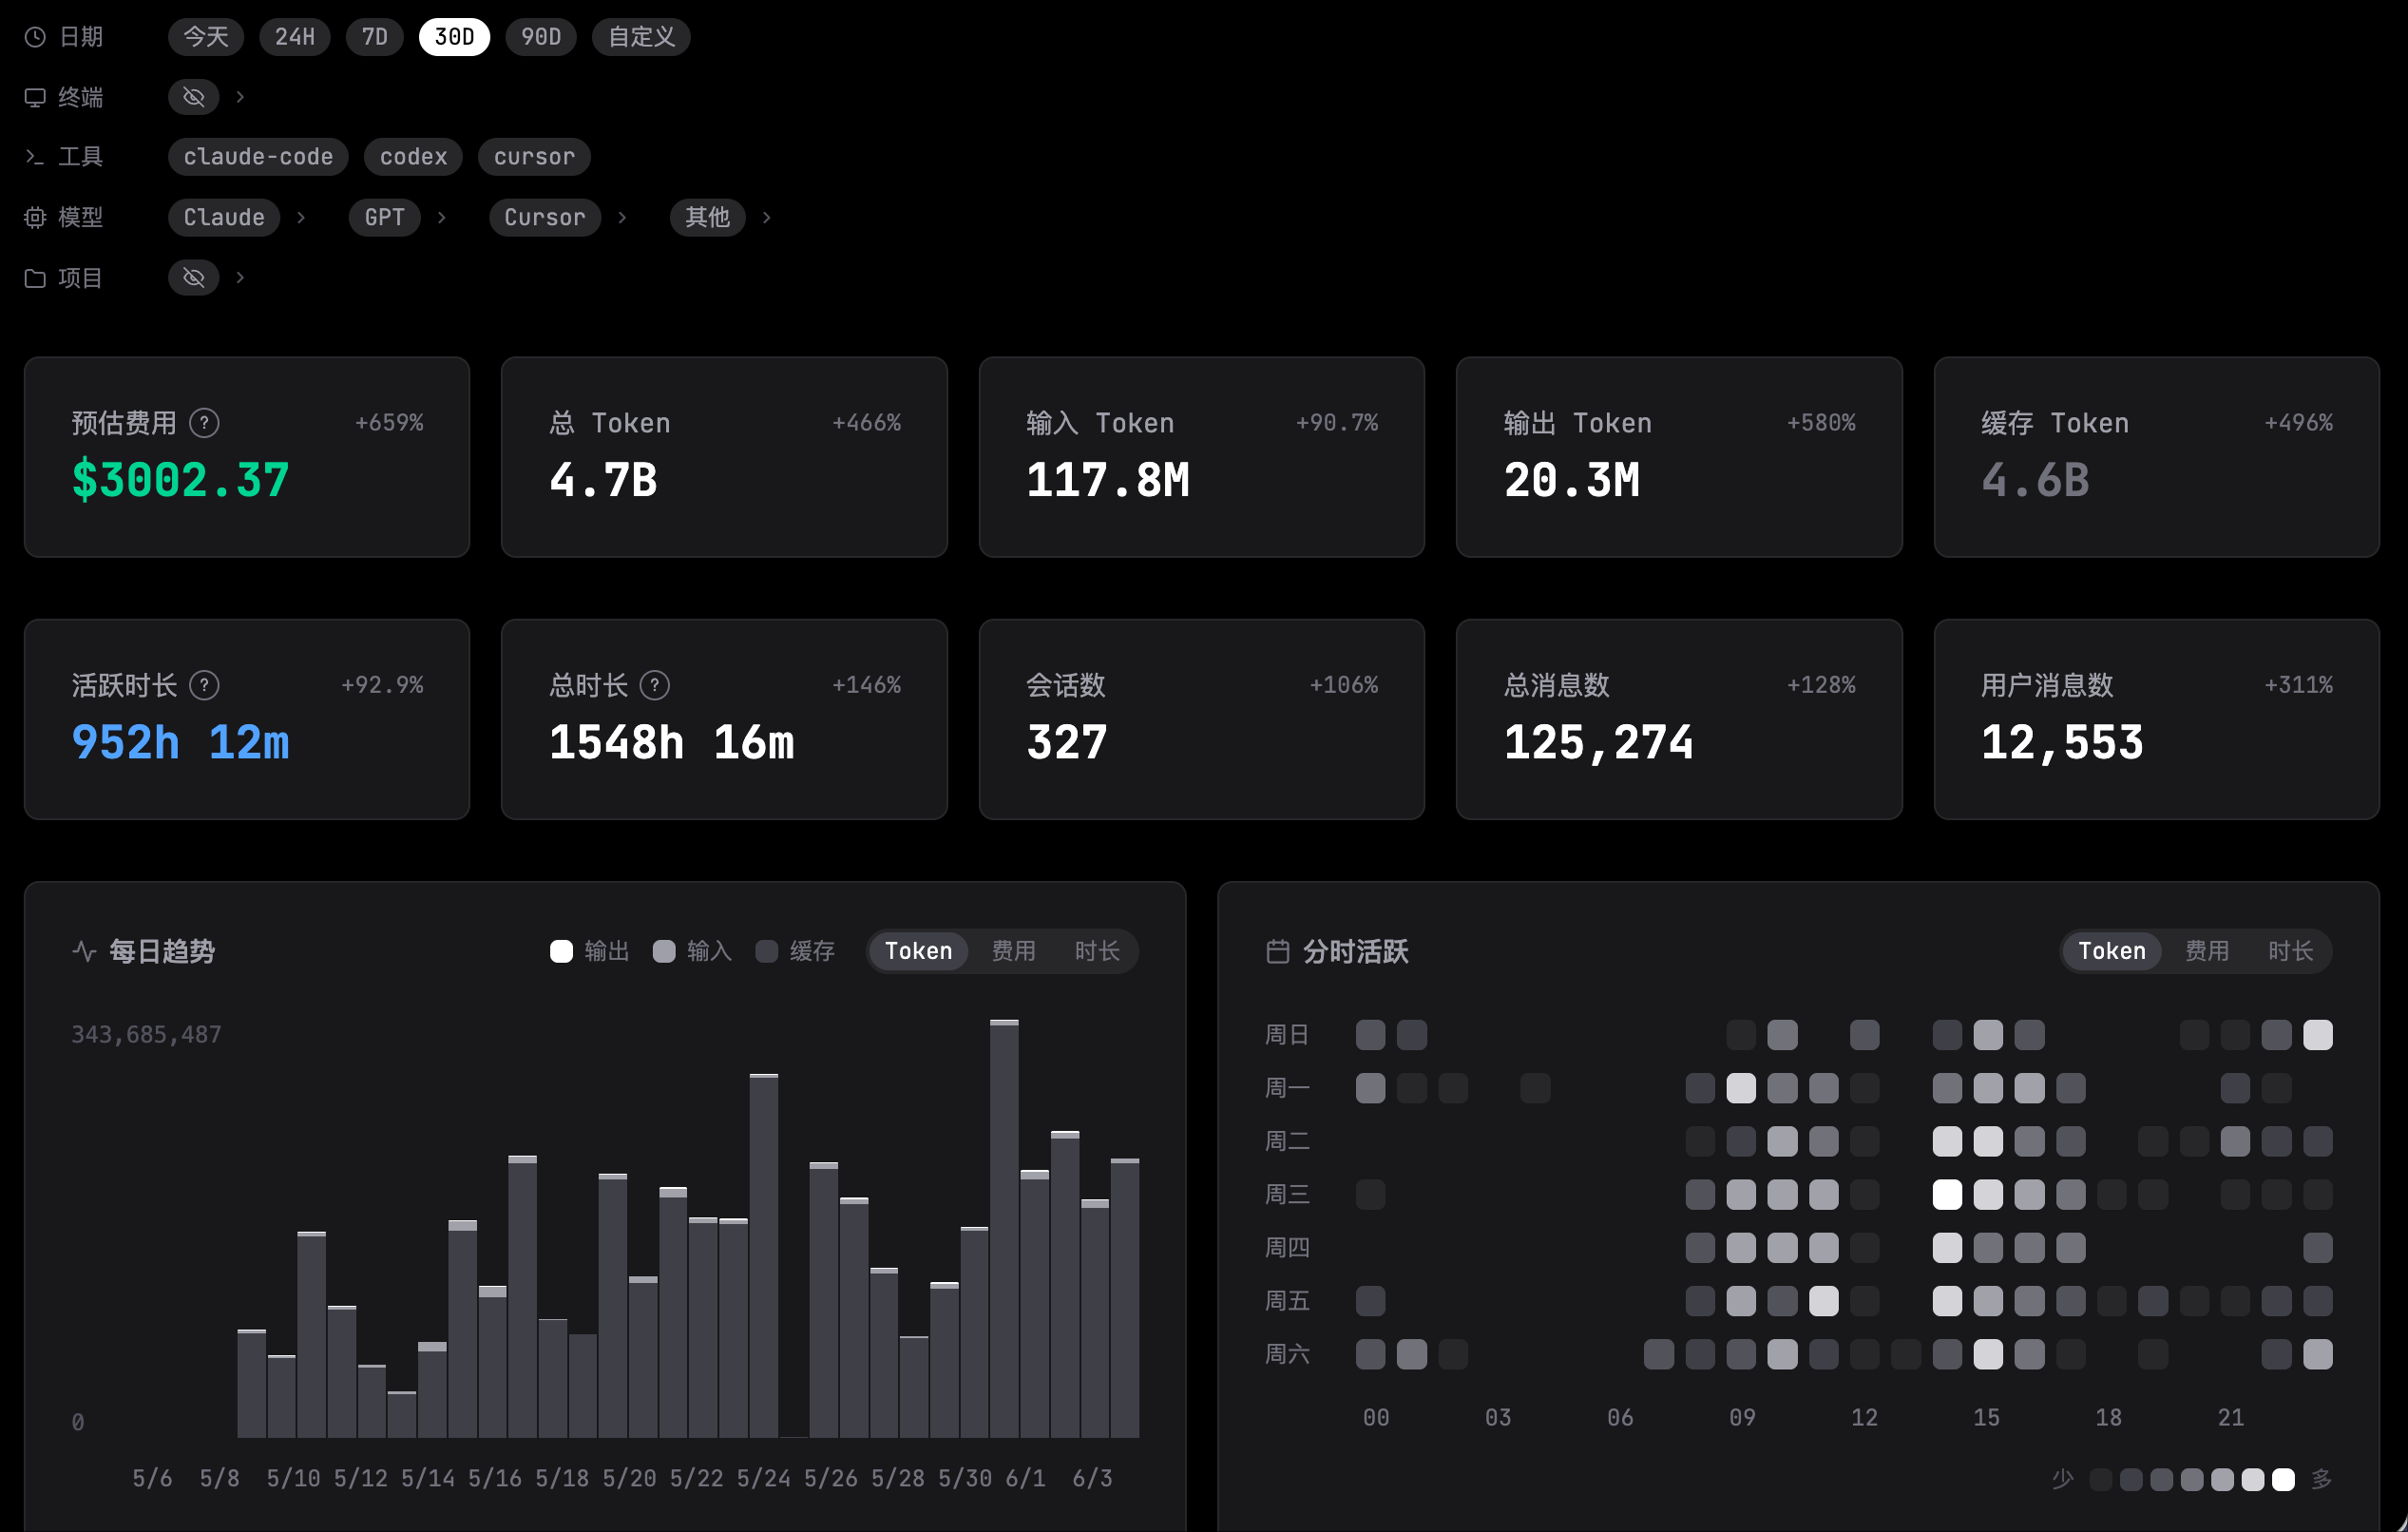Click the folder icon beside 项目
Screen dimensions: 2408x1532
(x=35, y=278)
